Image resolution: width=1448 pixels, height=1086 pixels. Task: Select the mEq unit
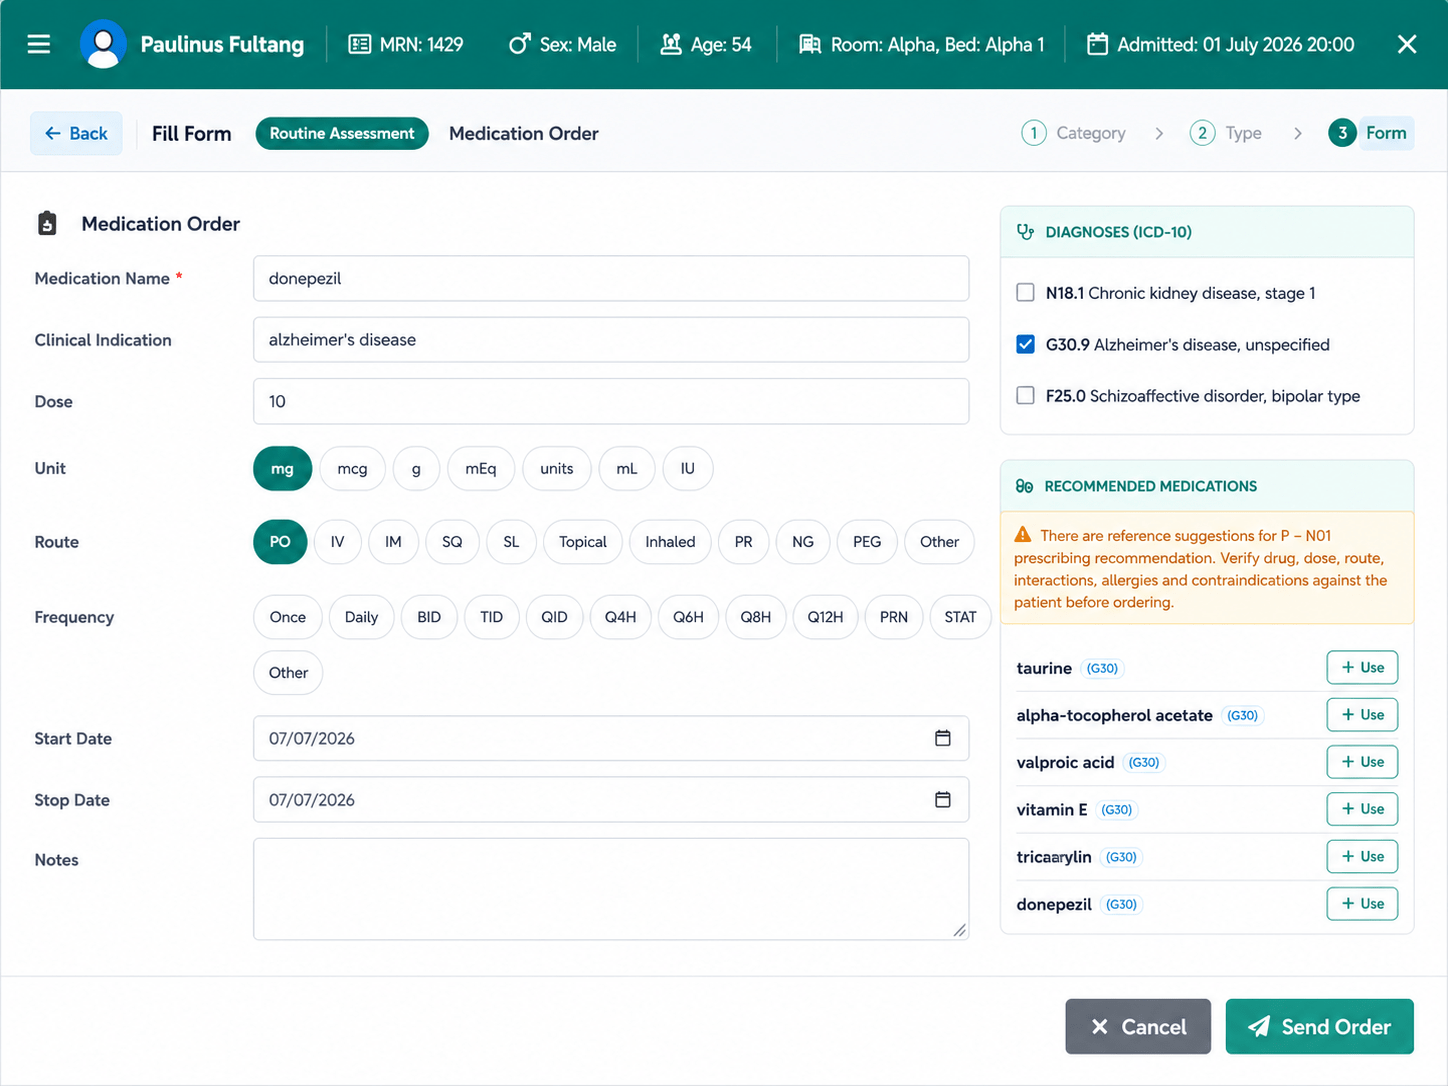click(x=481, y=468)
